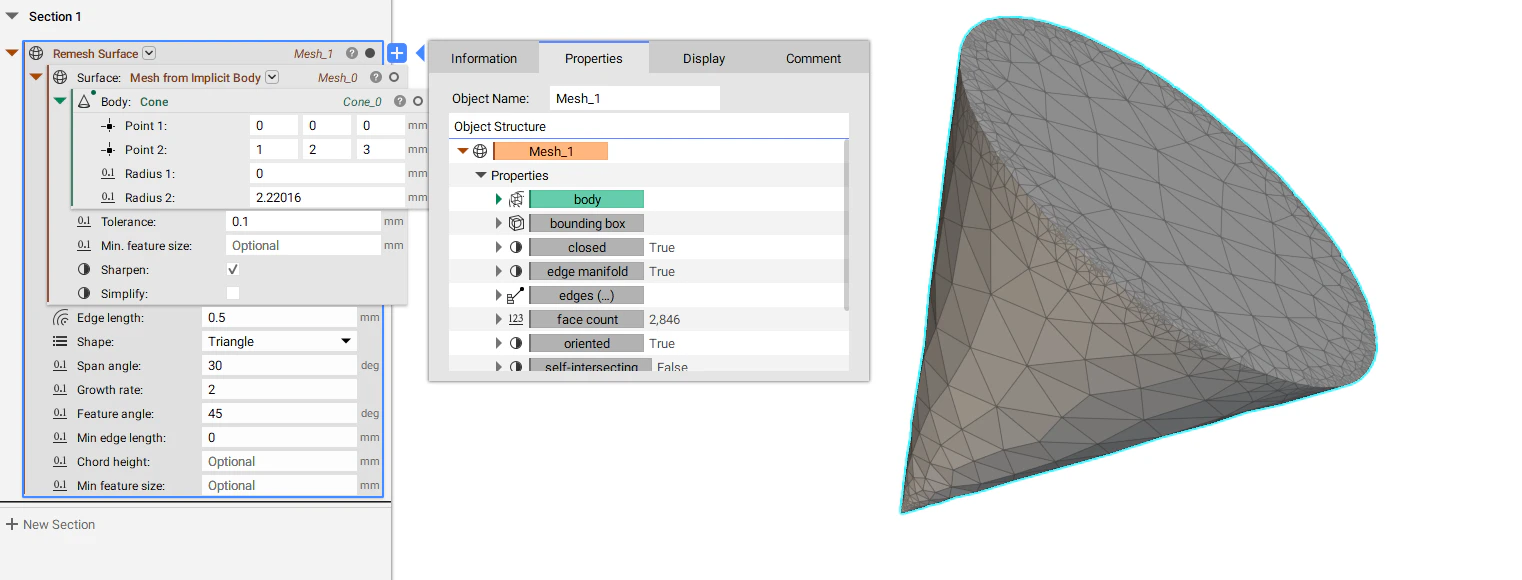Collapse the Mesh_1 node in Object Structure
1522x580 pixels.
coord(462,151)
